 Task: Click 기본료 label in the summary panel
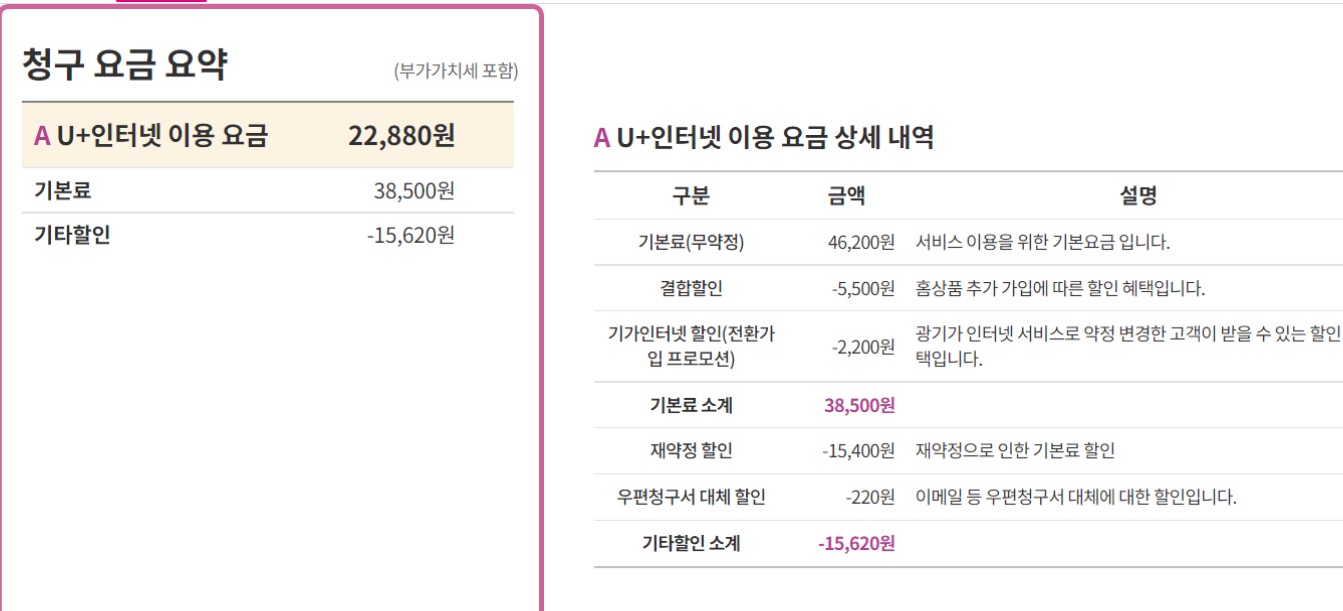coord(63,190)
